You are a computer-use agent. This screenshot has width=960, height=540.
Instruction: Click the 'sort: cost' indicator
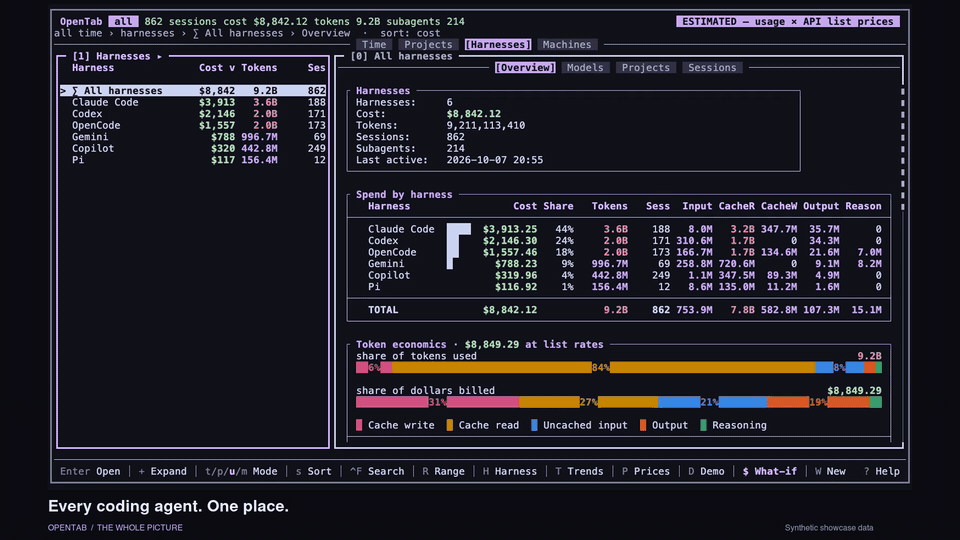(x=410, y=33)
